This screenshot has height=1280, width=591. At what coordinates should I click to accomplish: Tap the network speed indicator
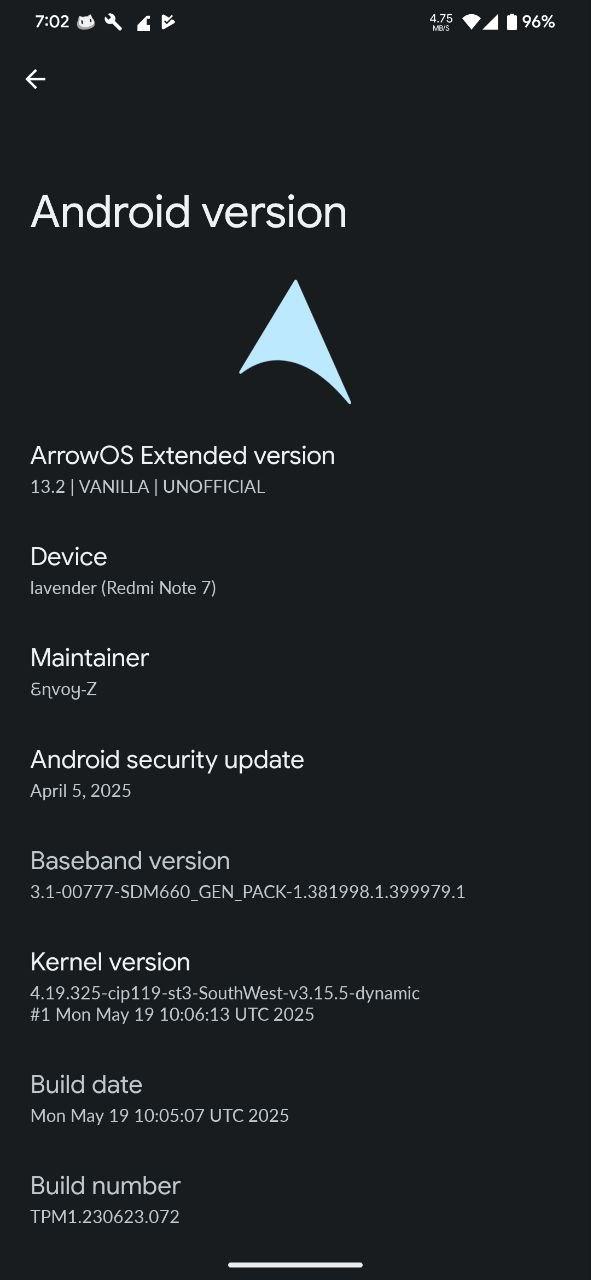click(441, 22)
